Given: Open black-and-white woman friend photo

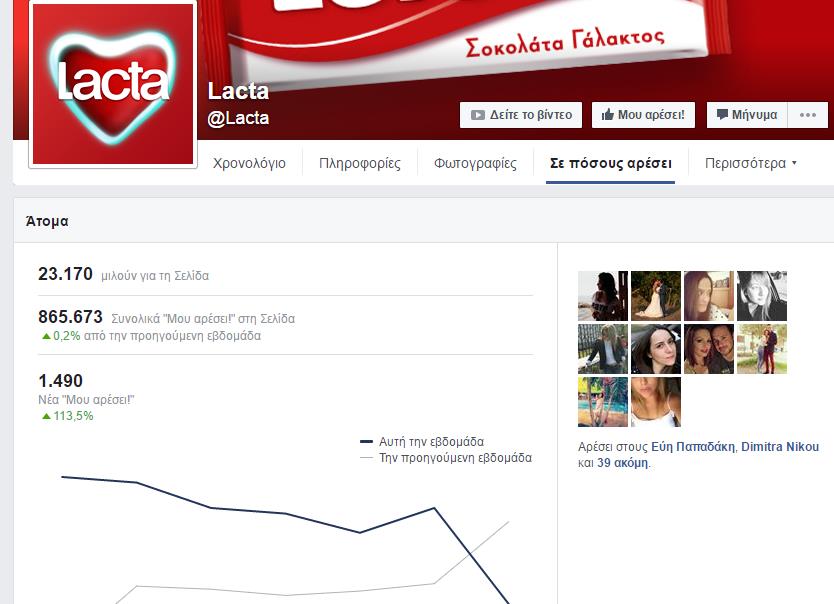Looking at the screenshot, I should coord(762,296).
